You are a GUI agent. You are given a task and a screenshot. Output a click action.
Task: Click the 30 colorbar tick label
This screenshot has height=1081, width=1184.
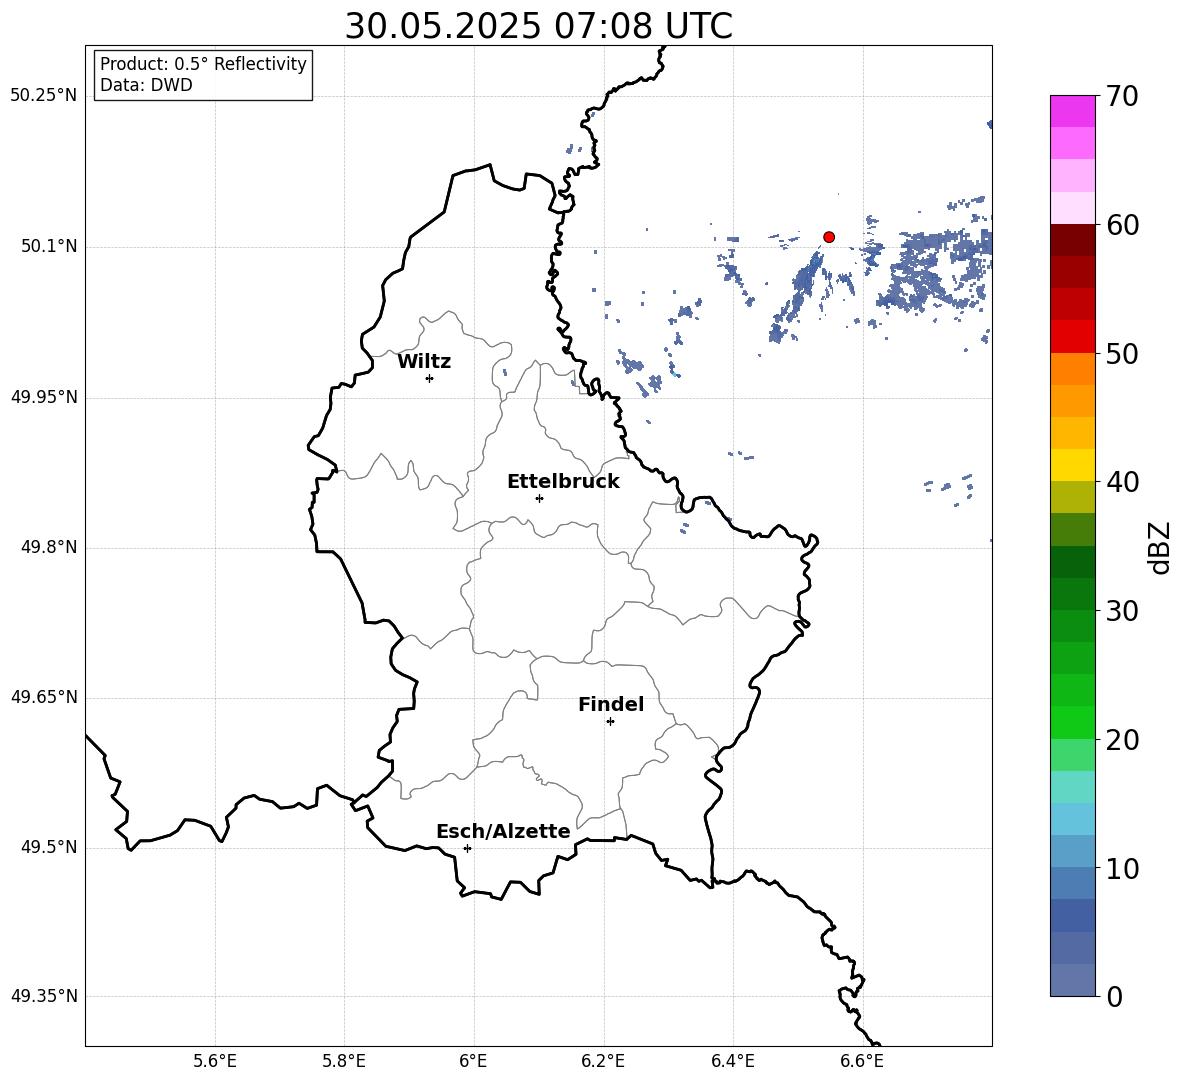[x=1122, y=611]
